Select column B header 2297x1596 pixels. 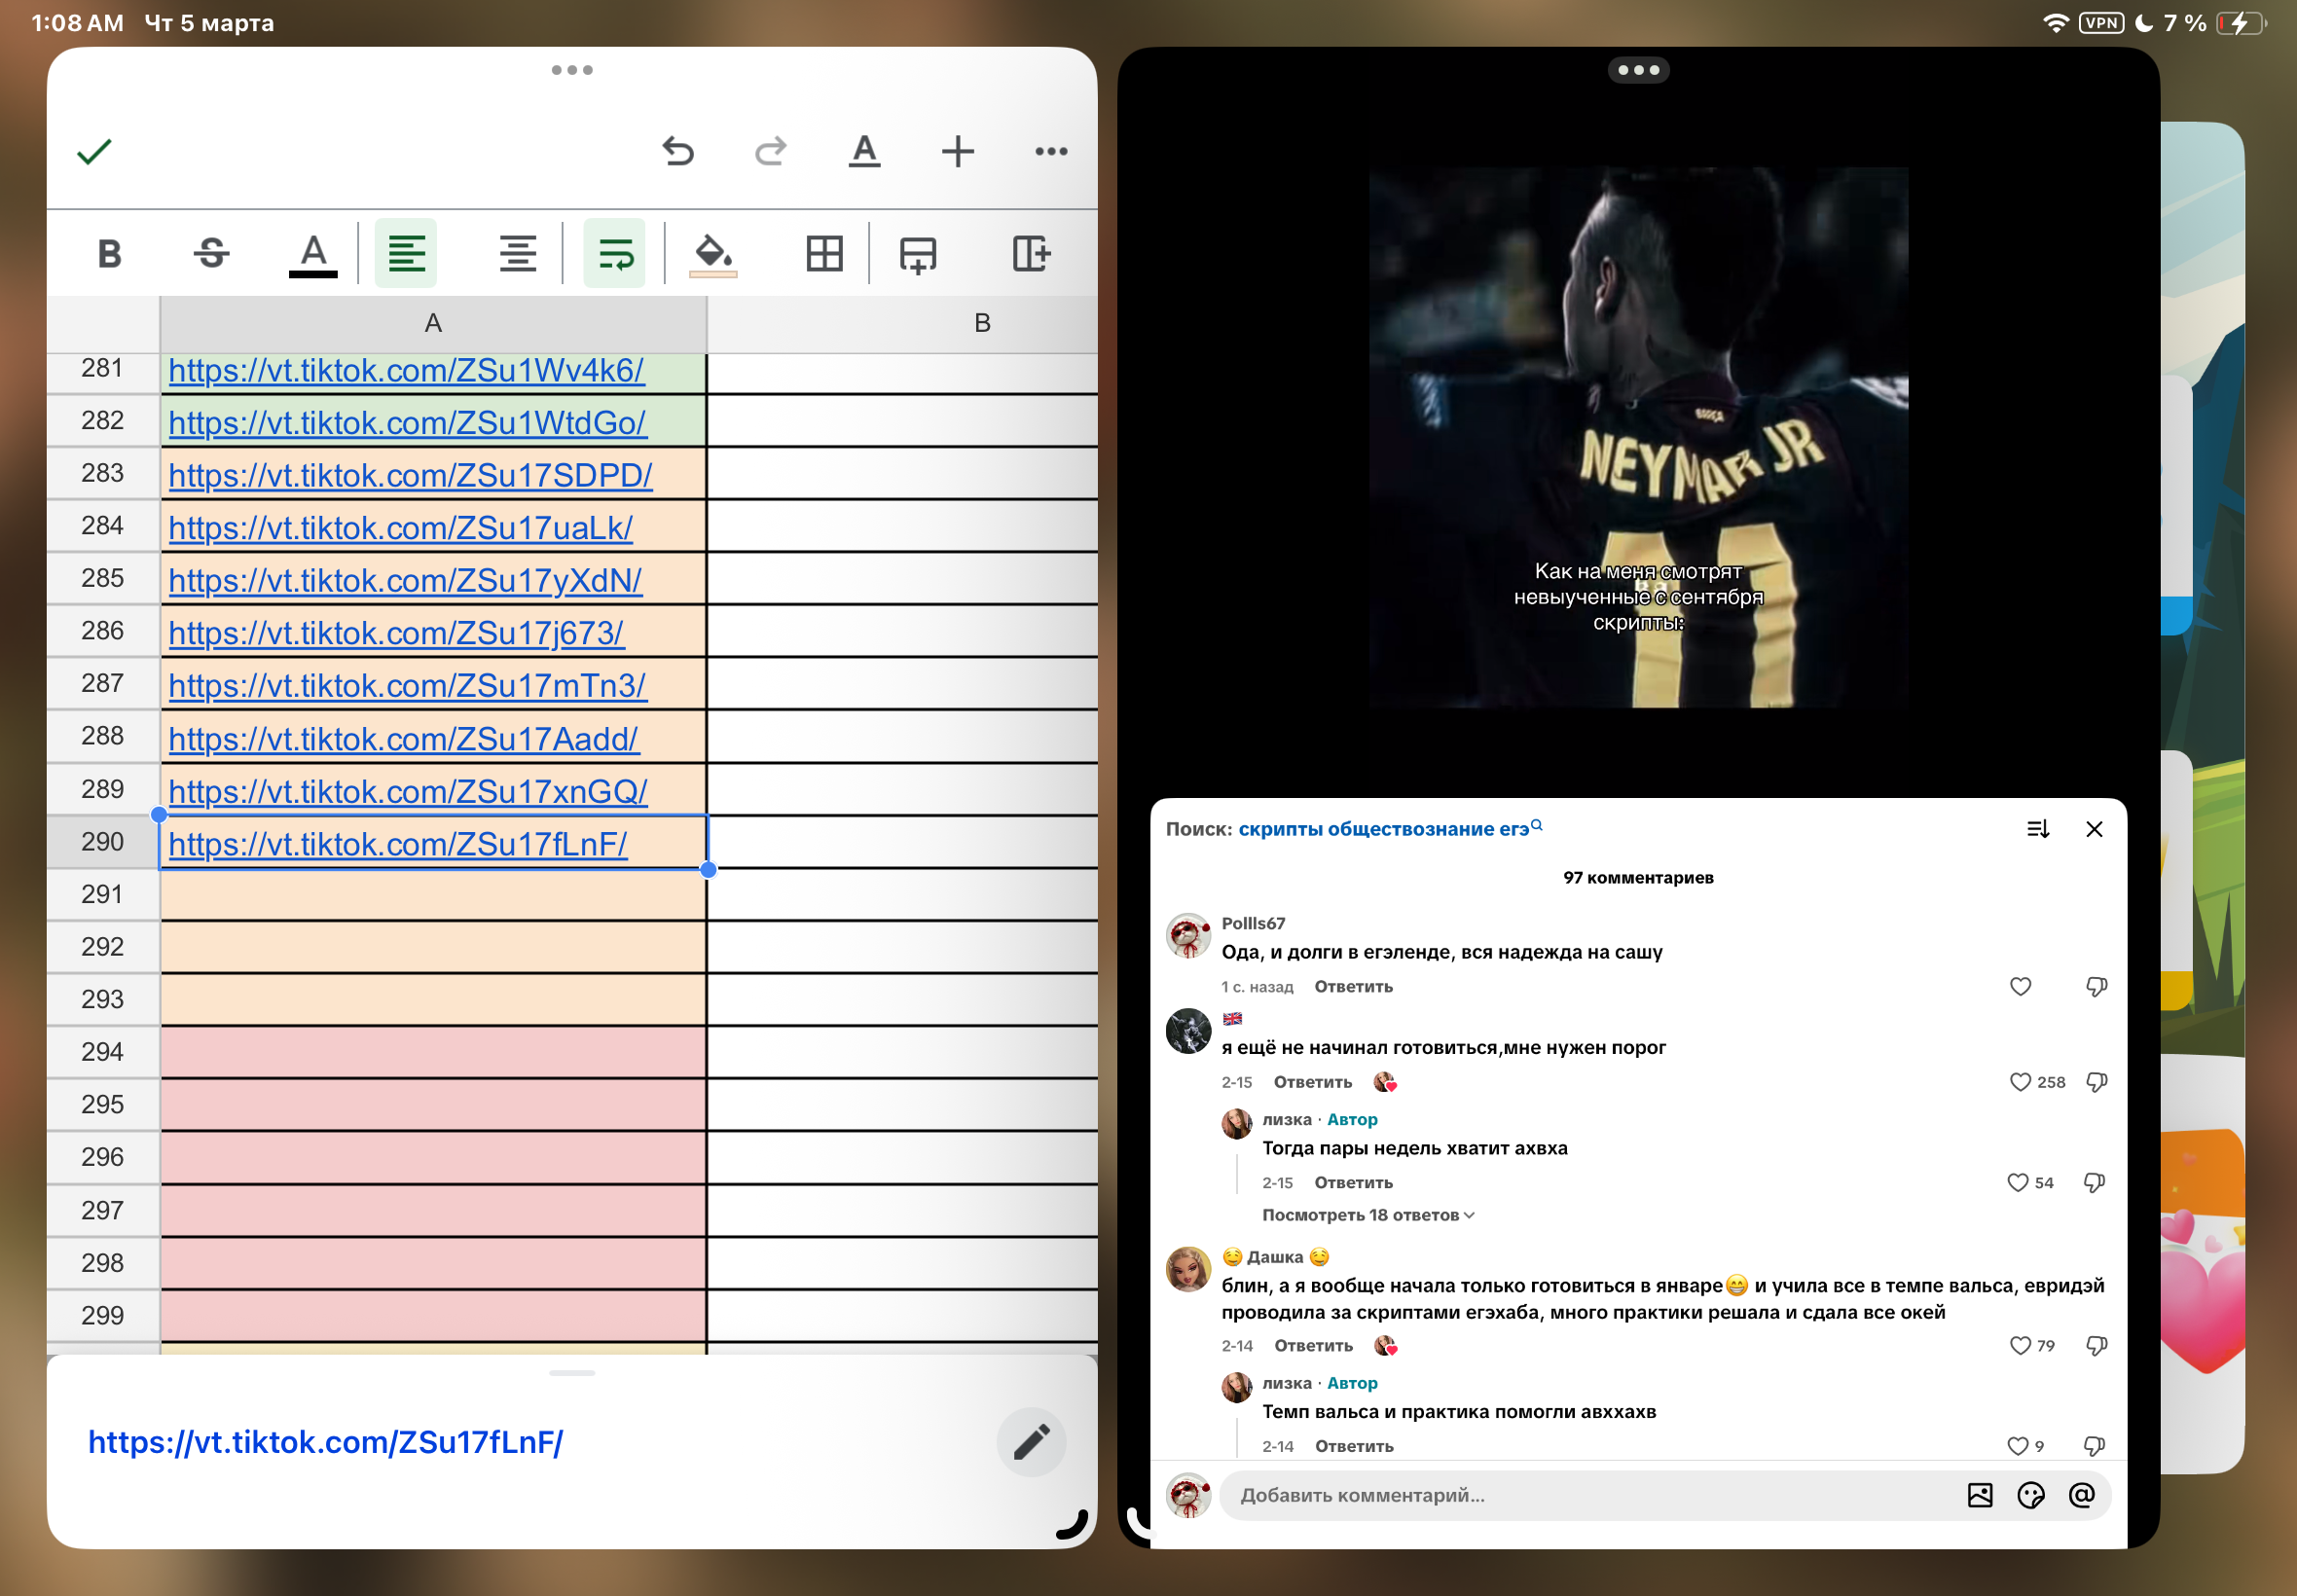pyautogui.click(x=983, y=323)
